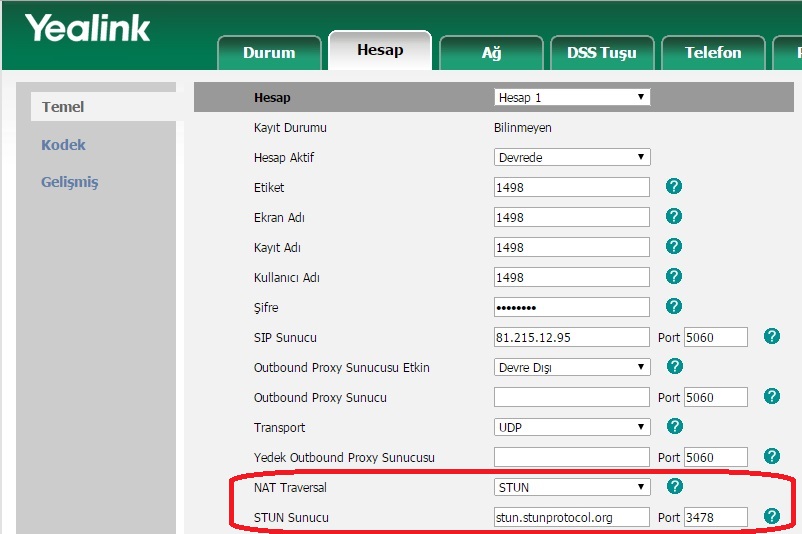Click the help icon next to Etiket
The image size is (802, 534).
[674, 187]
